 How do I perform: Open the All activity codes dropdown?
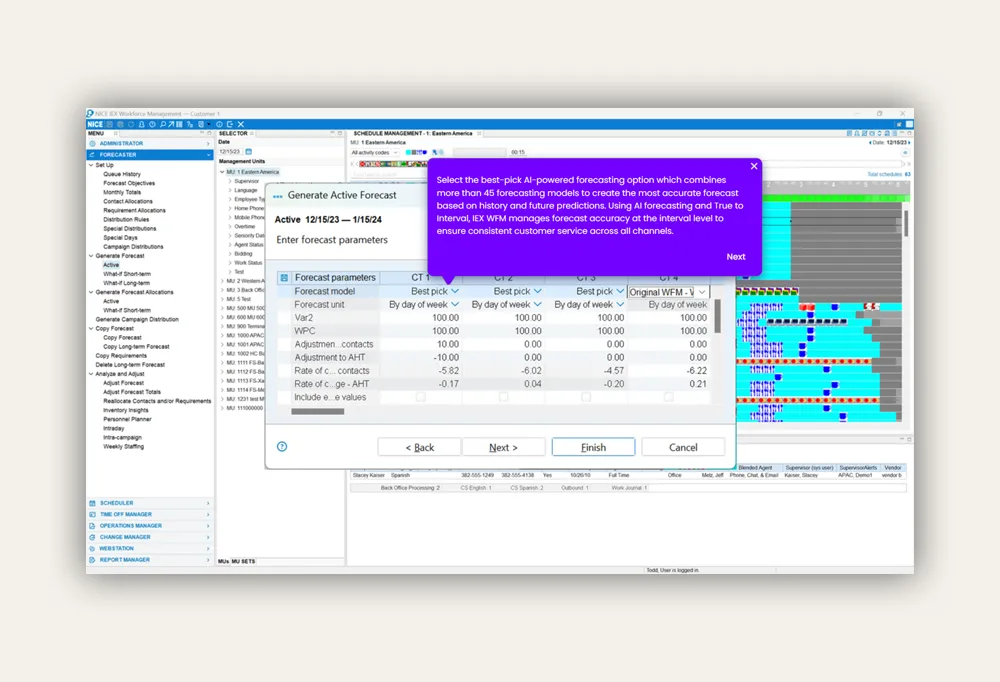tap(374, 152)
